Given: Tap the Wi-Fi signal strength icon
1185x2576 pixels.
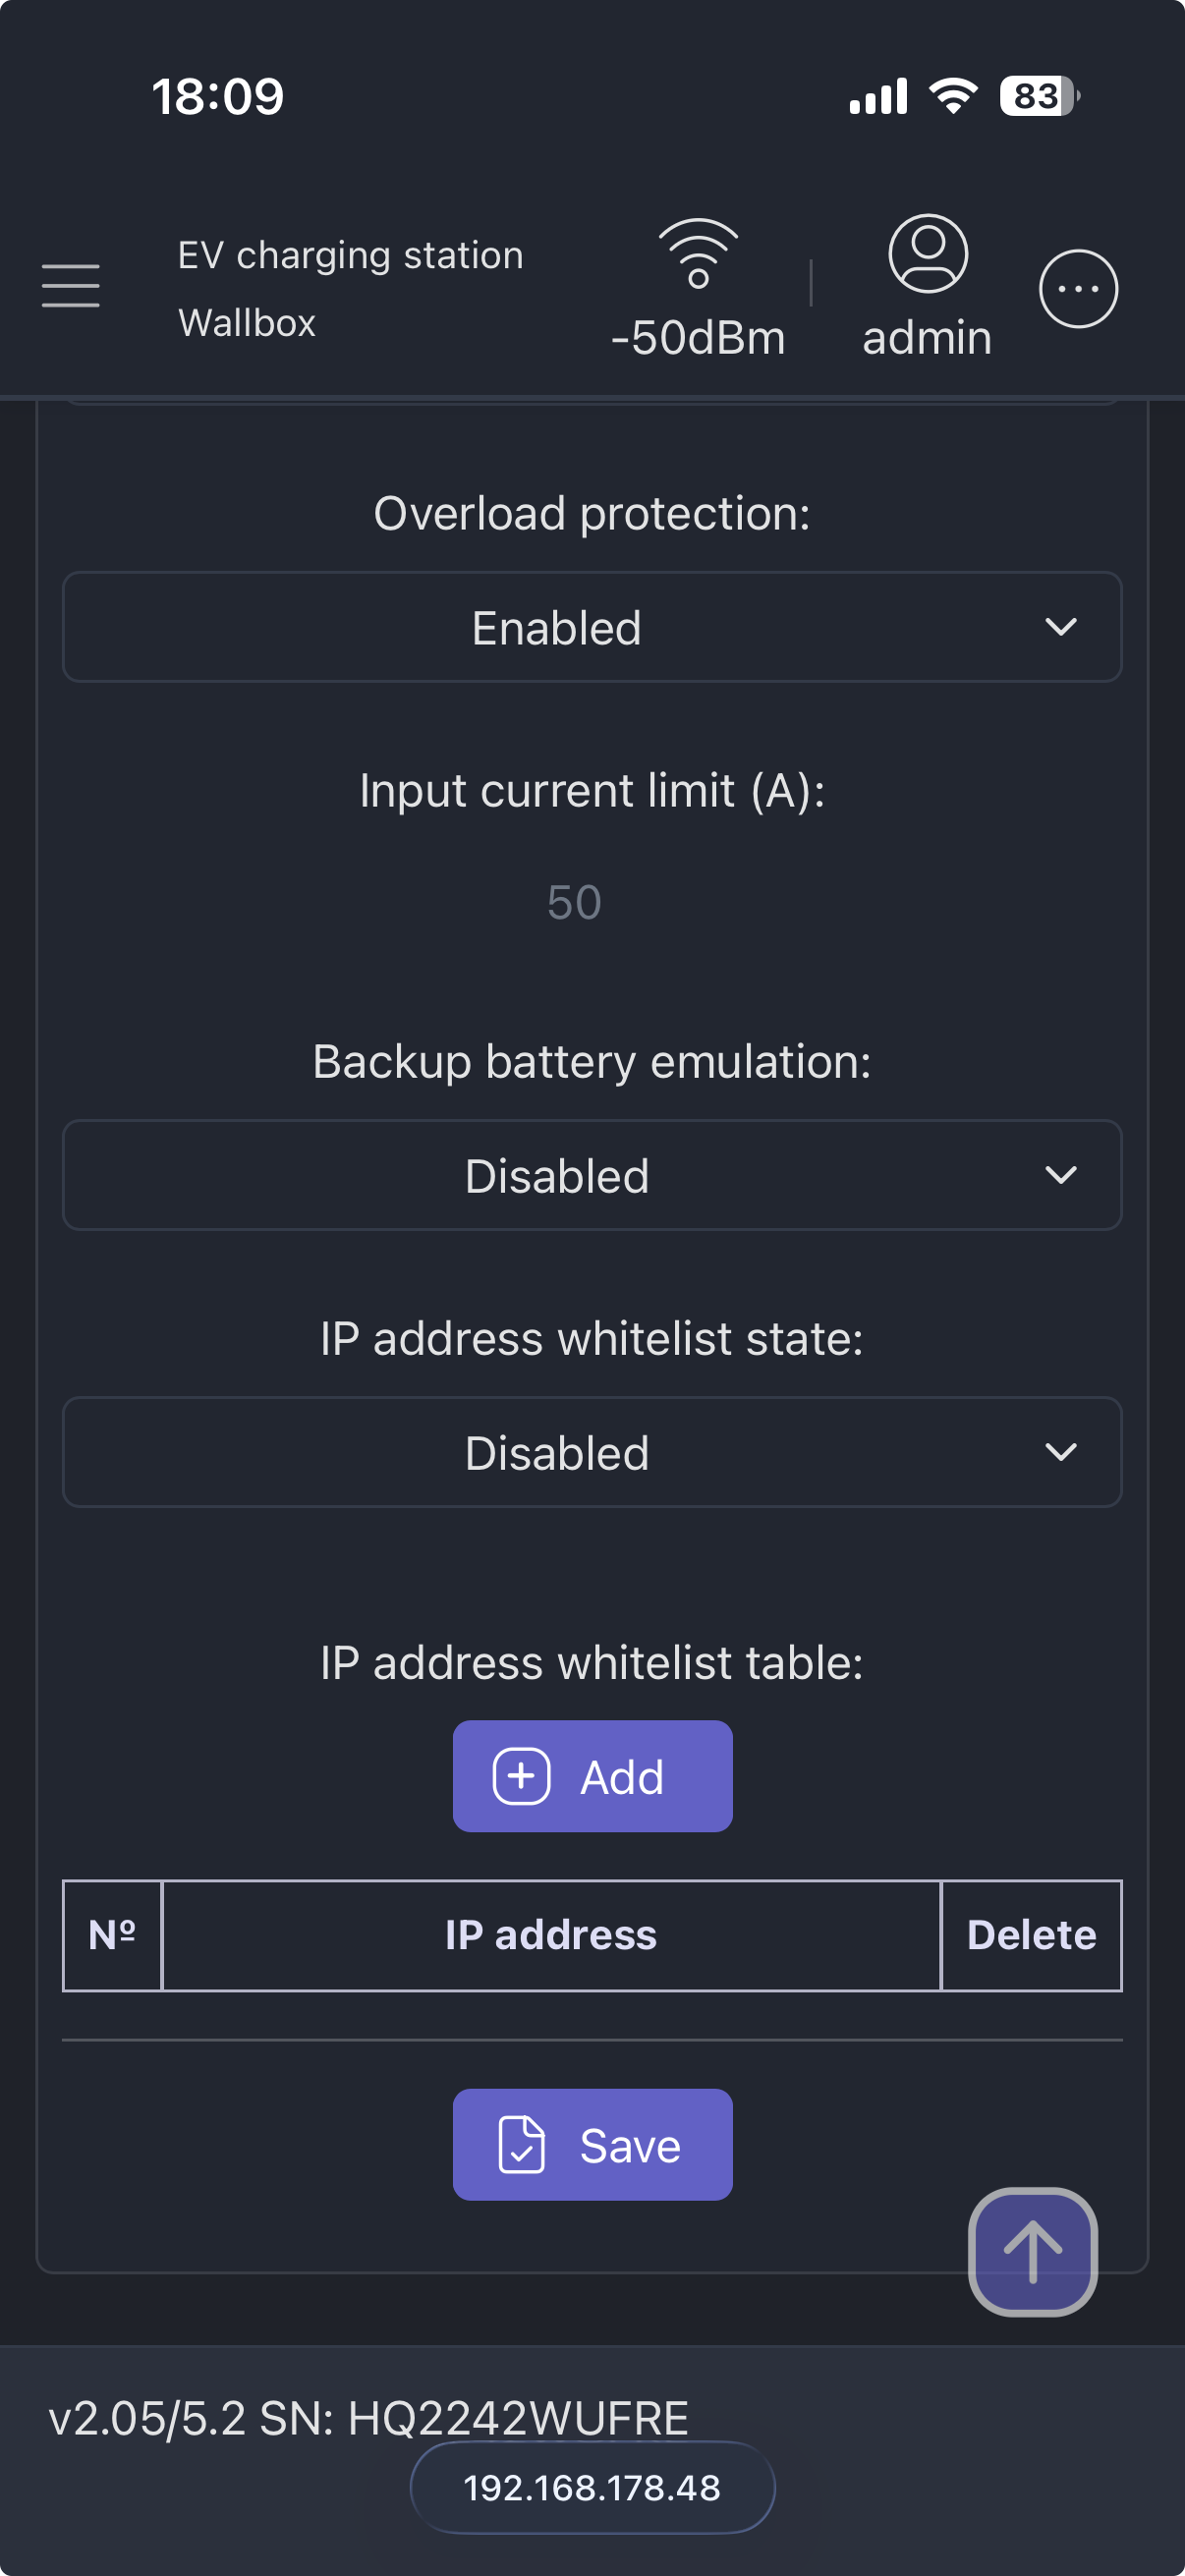Looking at the screenshot, I should pyautogui.click(x=698, y=254).
